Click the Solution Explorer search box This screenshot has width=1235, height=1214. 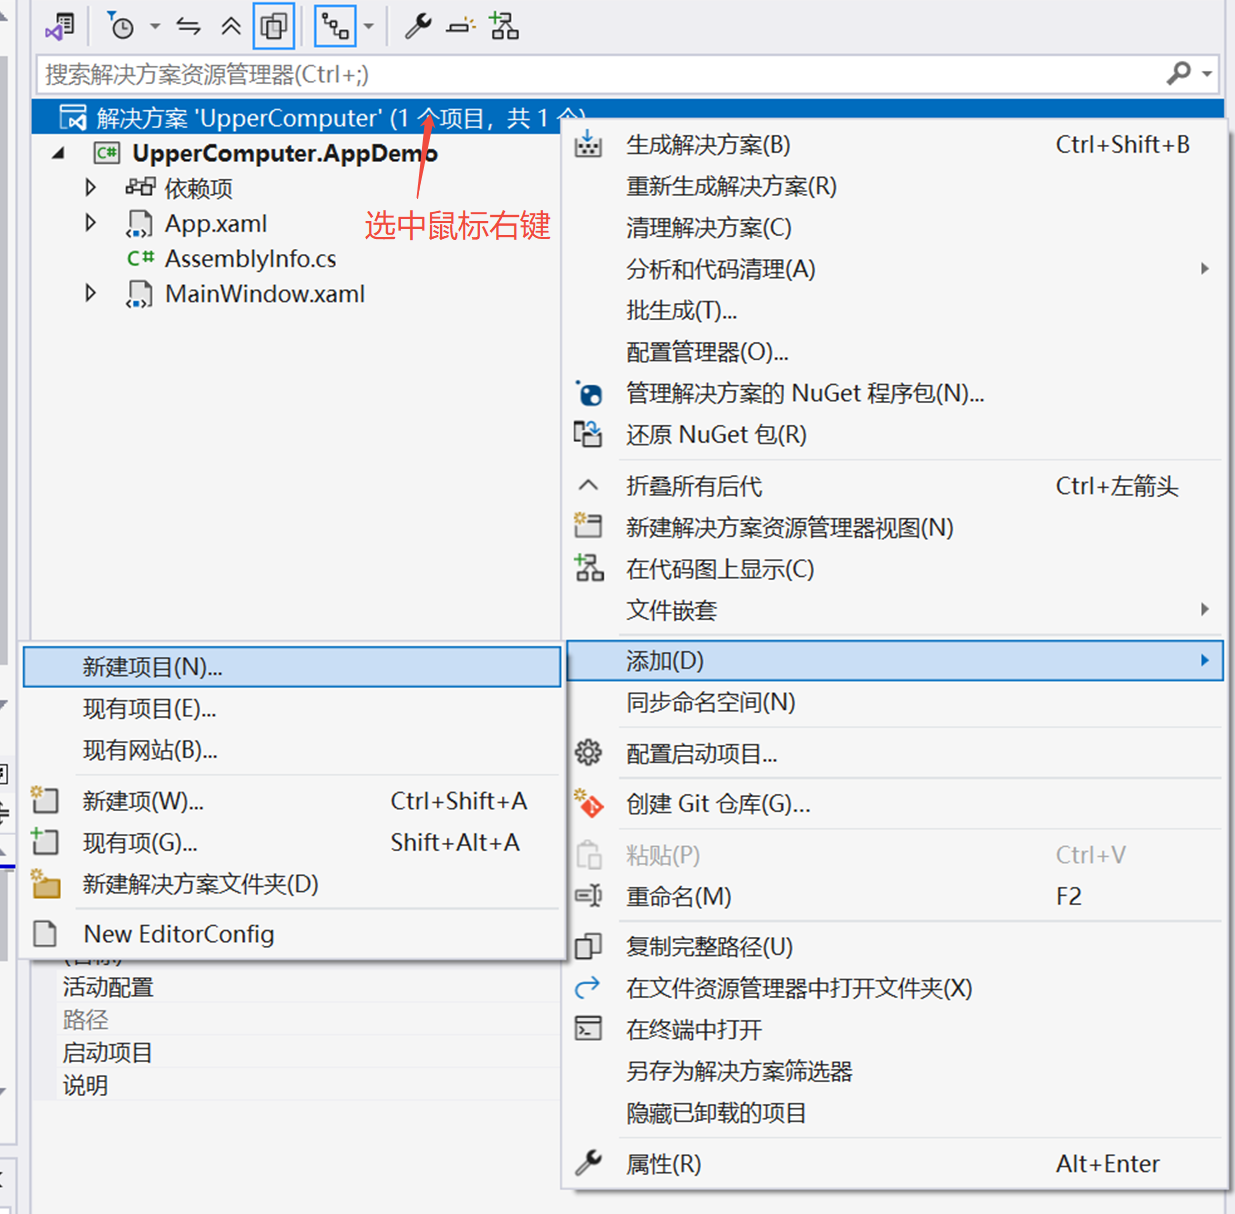[600, 74]
